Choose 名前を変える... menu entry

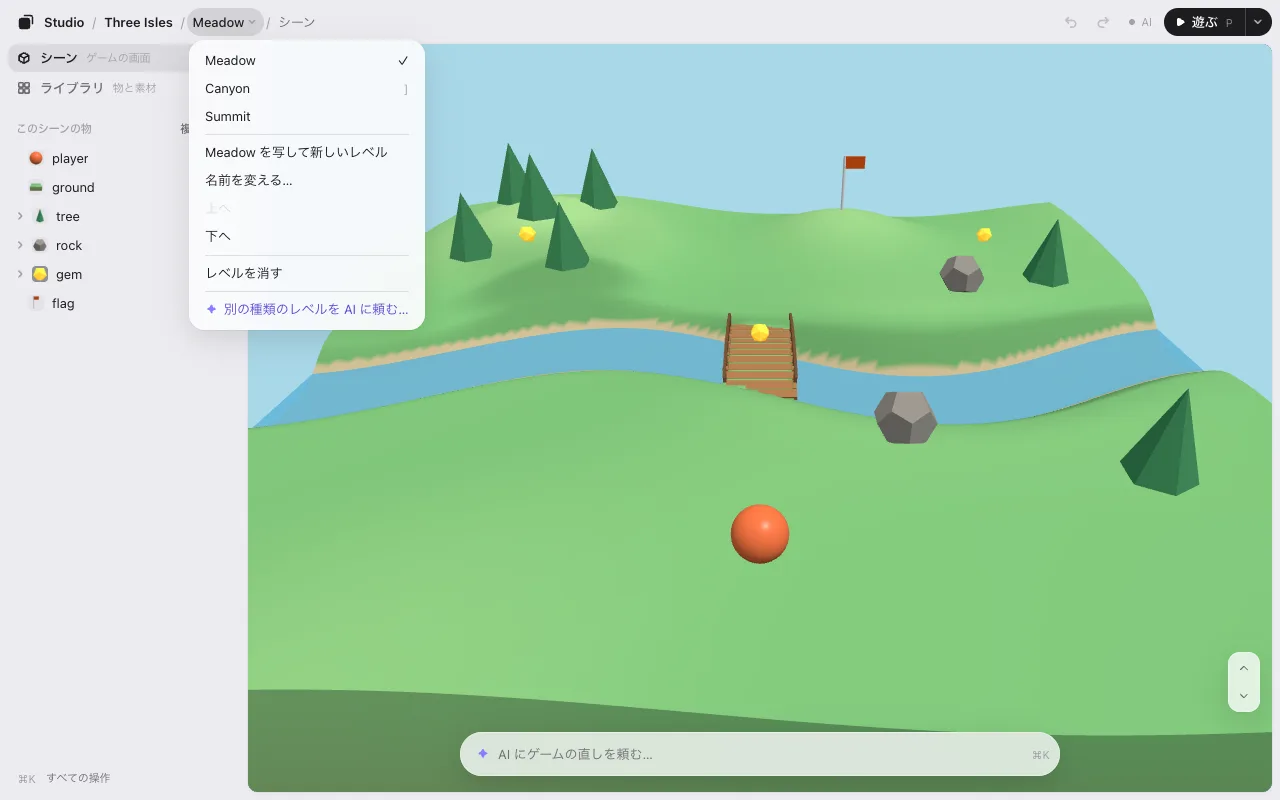tap(307, 181)
